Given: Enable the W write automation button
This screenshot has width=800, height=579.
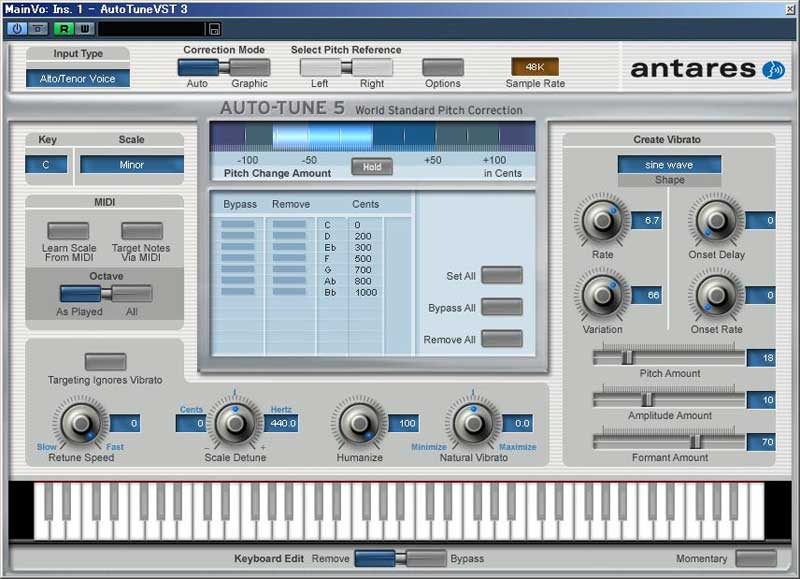Looking at the screenshot, I should [85, 29].
